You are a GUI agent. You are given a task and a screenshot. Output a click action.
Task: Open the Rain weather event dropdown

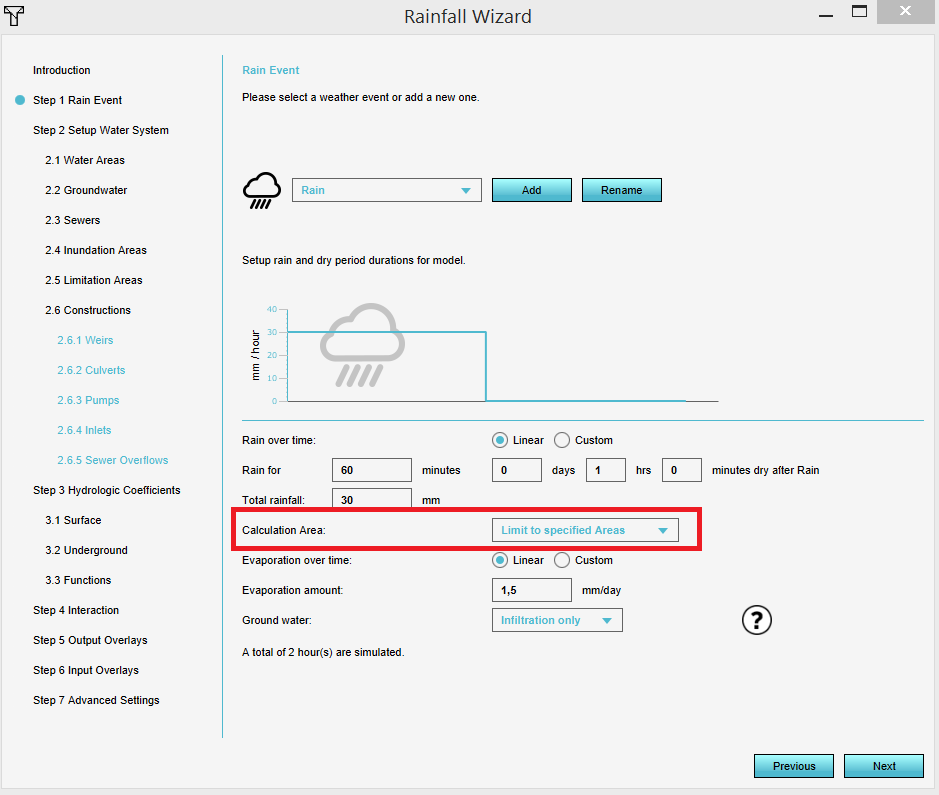[x=386, y=190]
